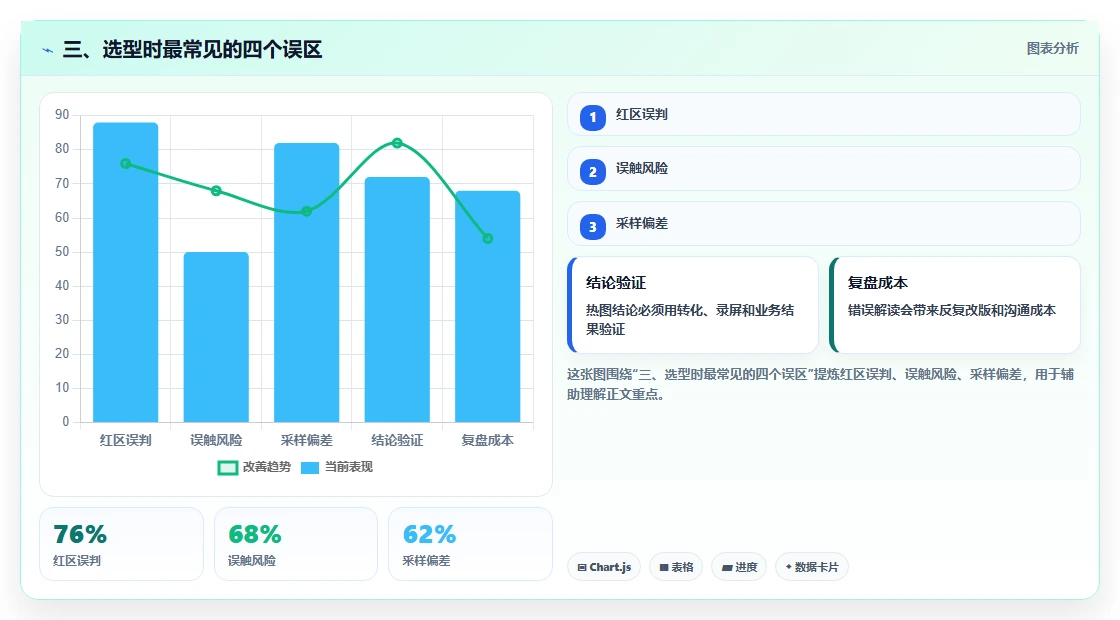Click the 红区误判 bar in chart
The width and height of the screenshot is (1120, 620).
tap(126, 272)
